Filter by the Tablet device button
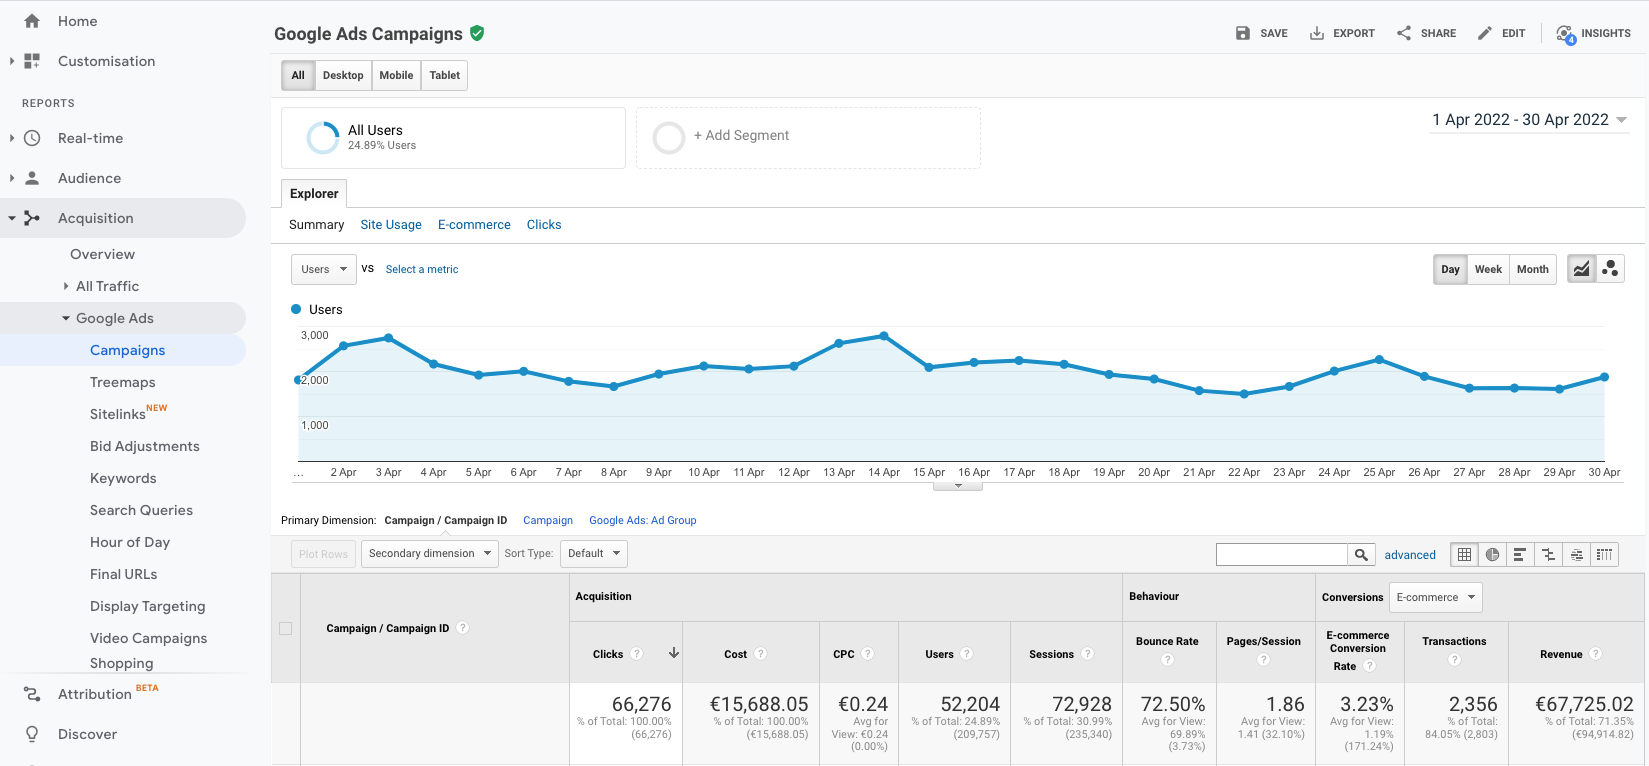This screenshot has width=1649, height=766. (445, 75)
